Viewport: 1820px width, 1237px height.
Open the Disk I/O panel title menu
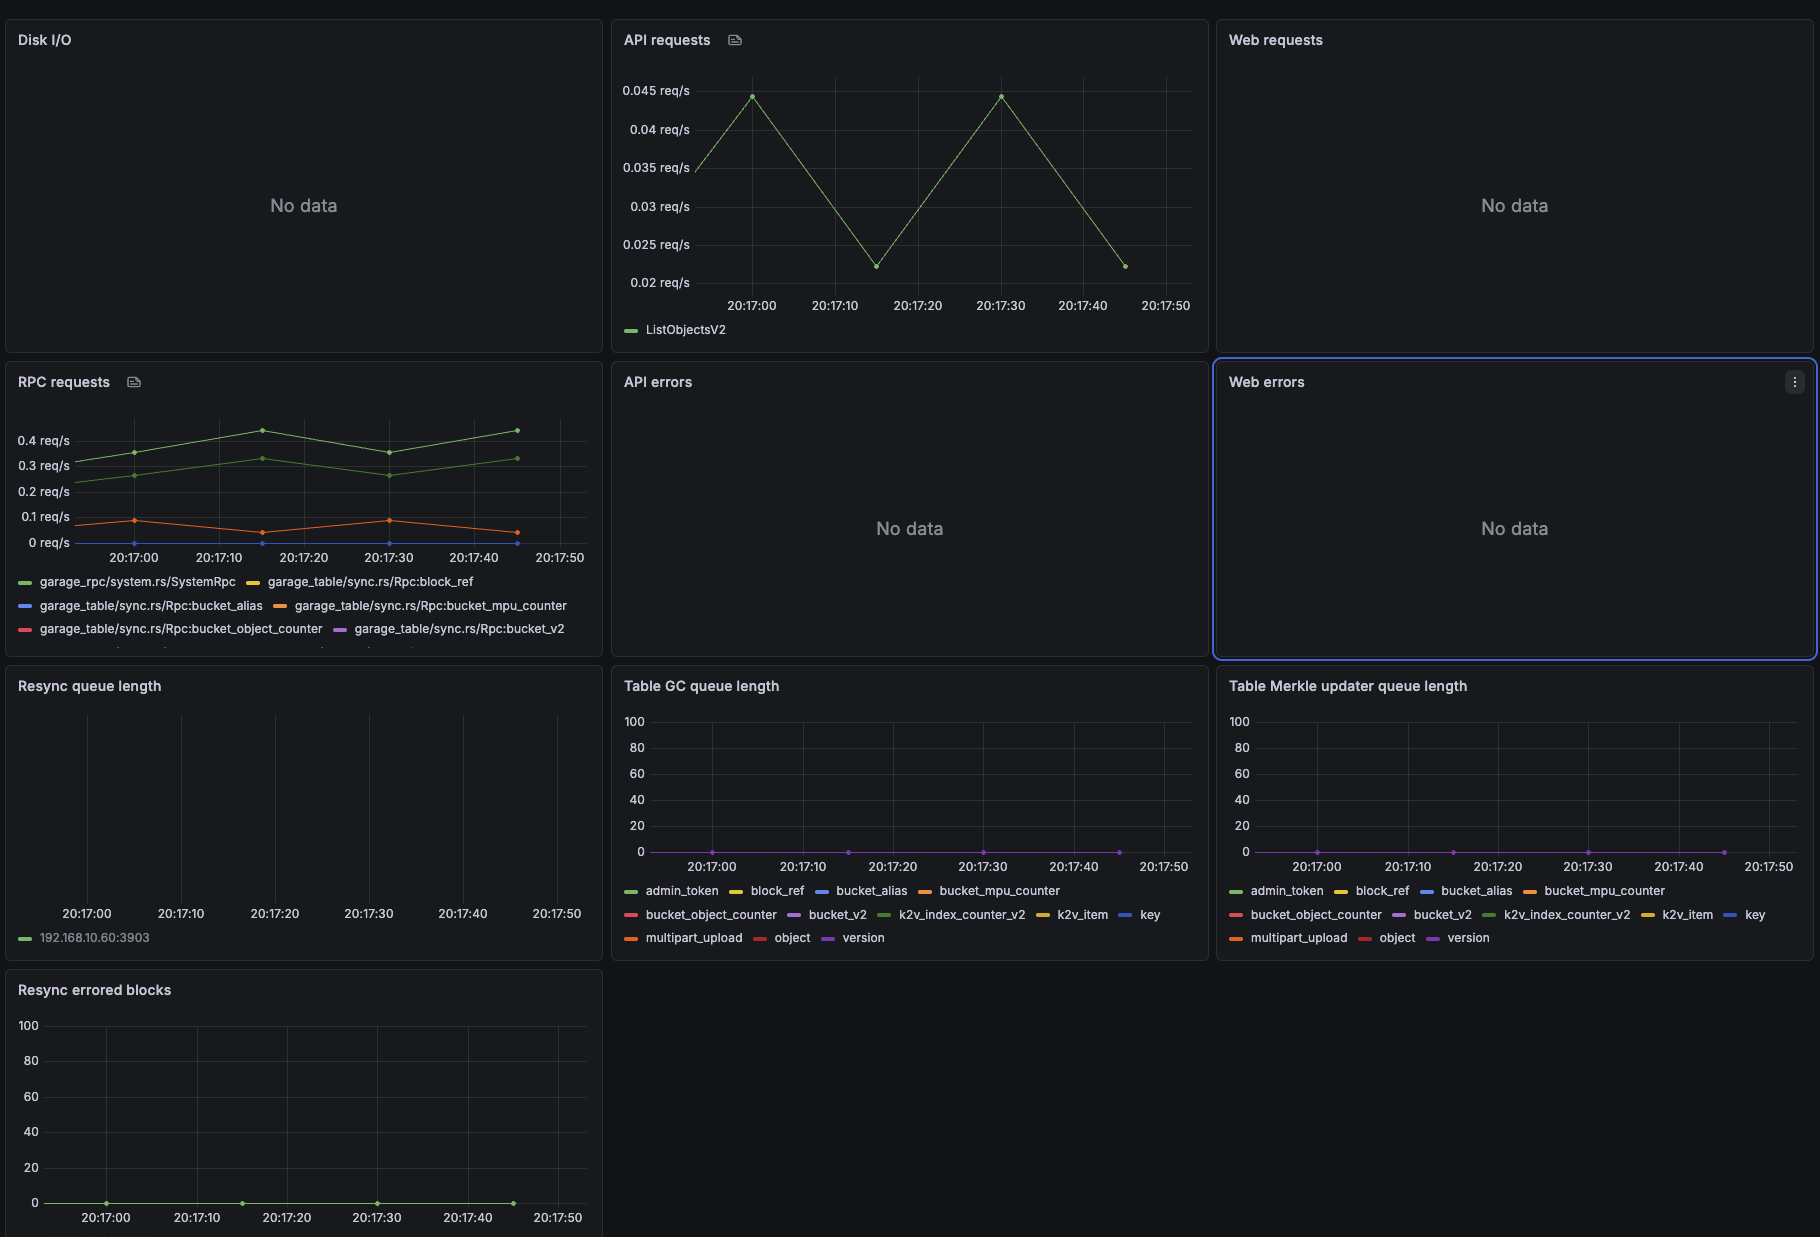pyautogui.click(x=44, y=40)
